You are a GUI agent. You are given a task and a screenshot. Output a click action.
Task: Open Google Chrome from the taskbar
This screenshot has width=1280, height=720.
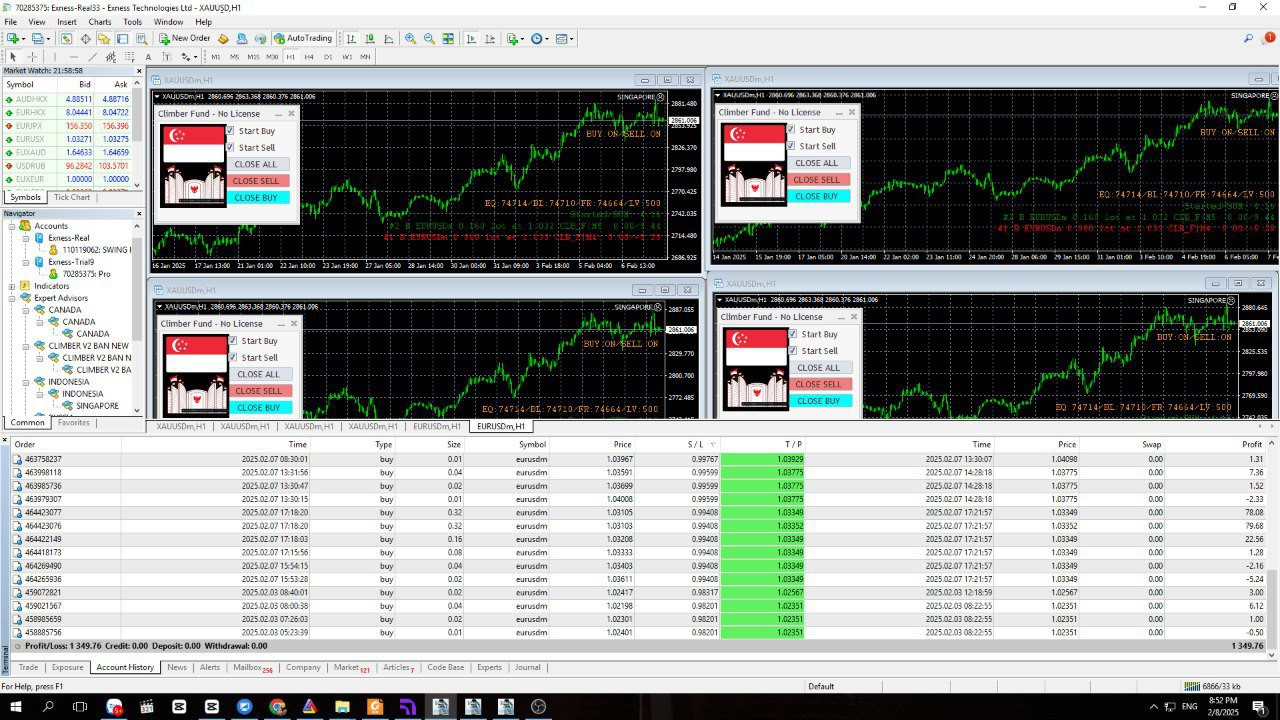click(x=277, y=707)
